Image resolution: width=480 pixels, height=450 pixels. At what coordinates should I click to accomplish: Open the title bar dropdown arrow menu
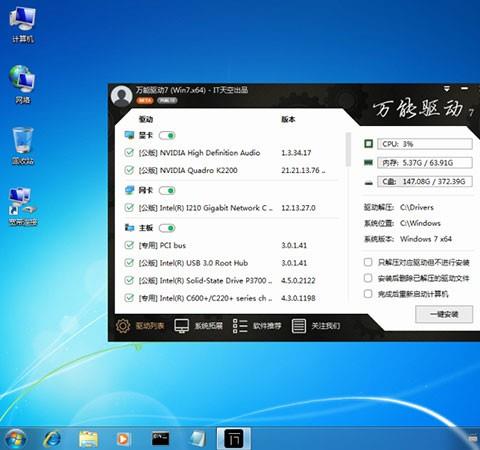tap(447, 89)
